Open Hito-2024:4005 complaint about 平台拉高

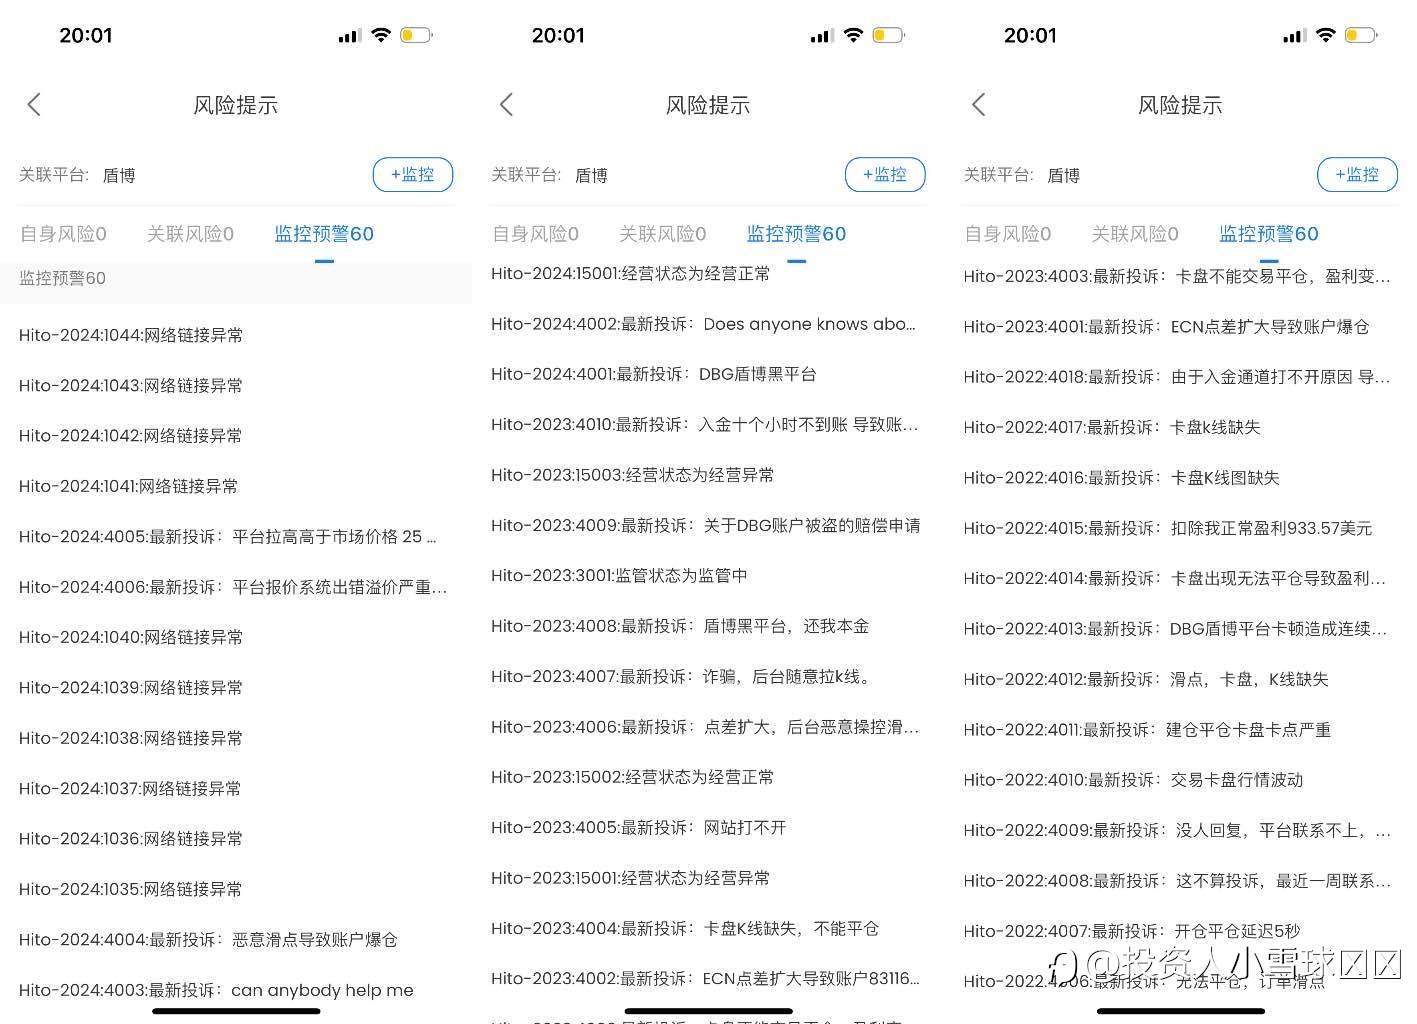pyautogui.click(x=228, y=536)
